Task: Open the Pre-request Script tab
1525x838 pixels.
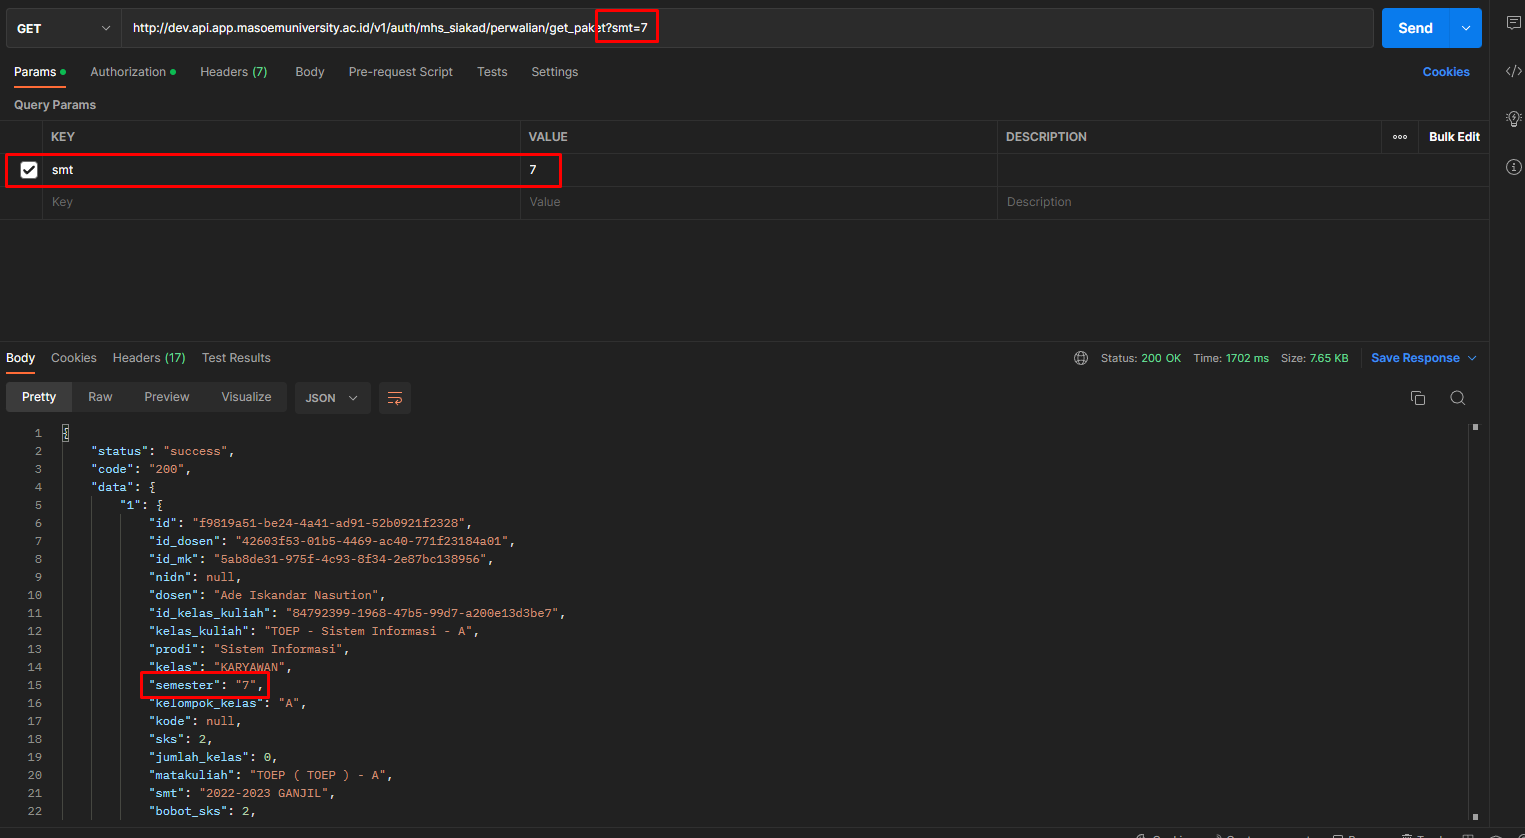Action: 401,72
